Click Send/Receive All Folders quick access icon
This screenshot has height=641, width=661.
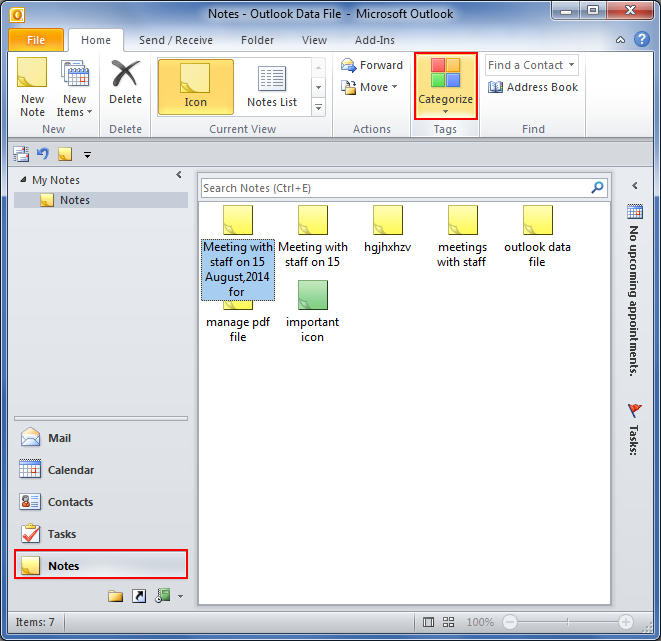click(x=21, y=154)
